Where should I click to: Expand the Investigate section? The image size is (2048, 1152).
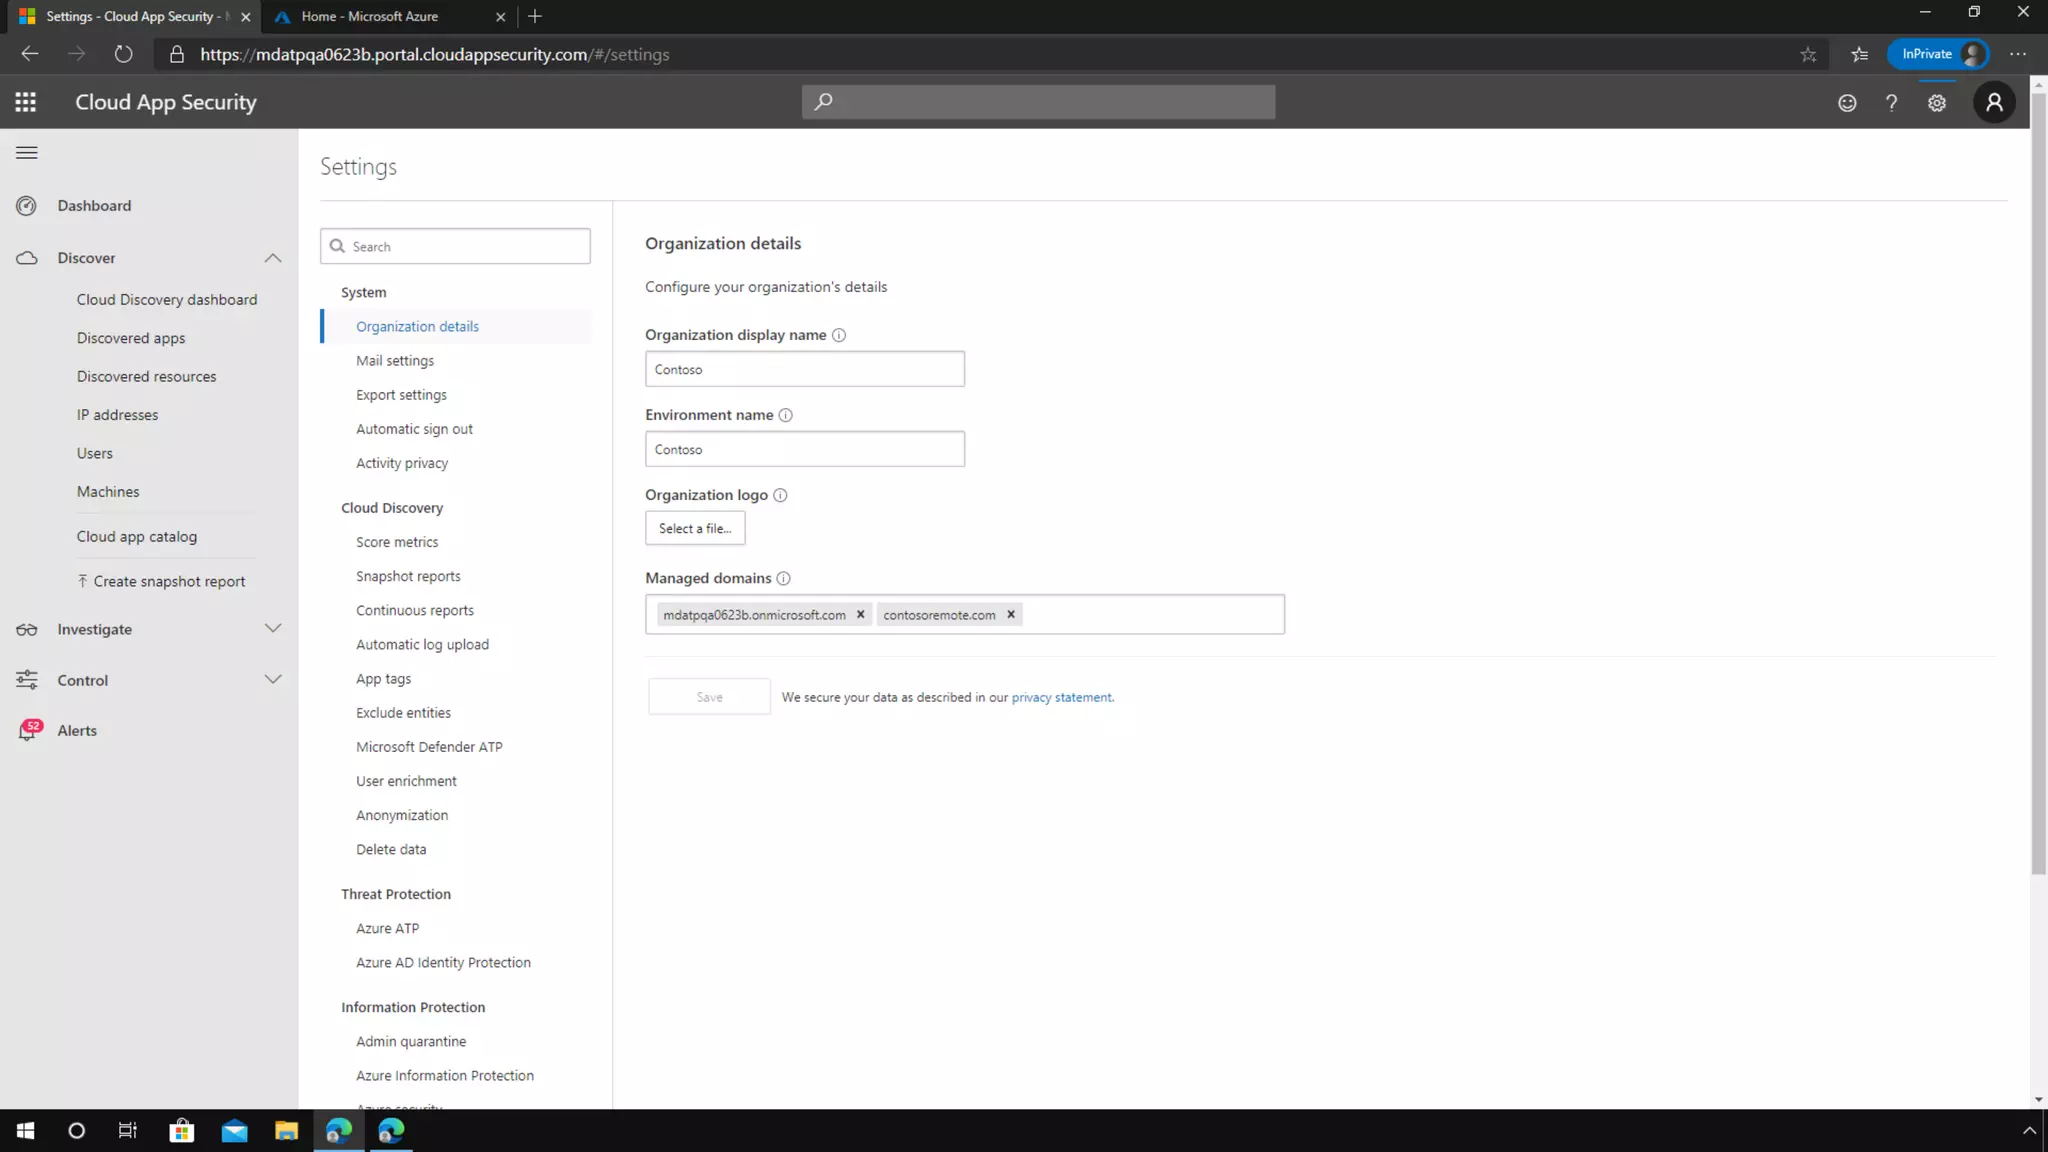pyautogui.click(x=273, y=629)
